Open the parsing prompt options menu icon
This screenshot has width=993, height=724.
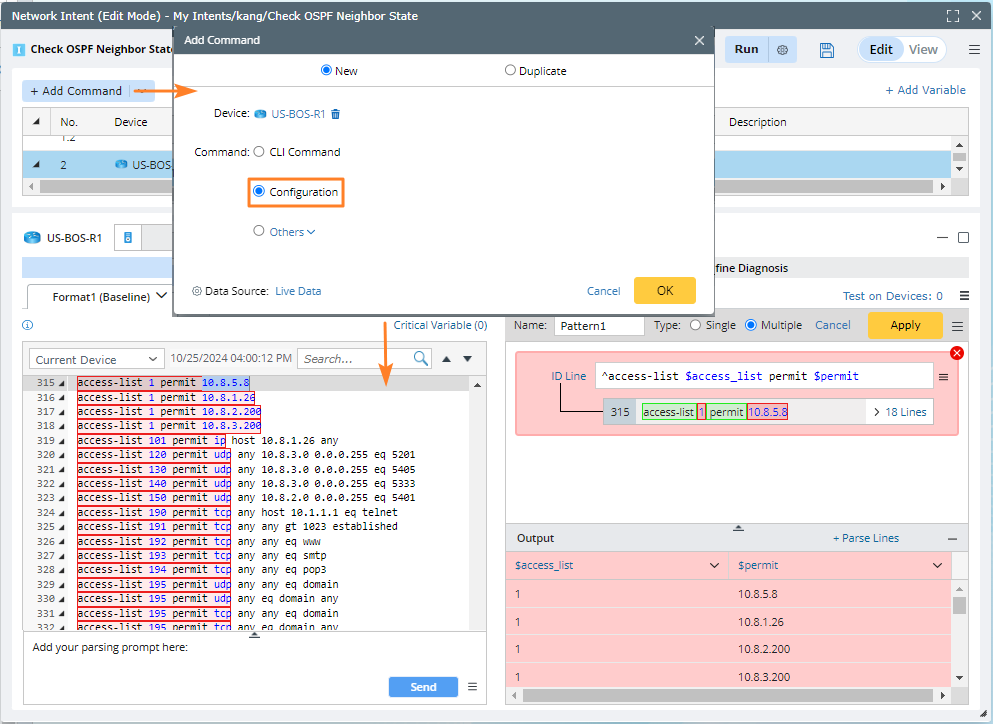click(x=472, y=687)
